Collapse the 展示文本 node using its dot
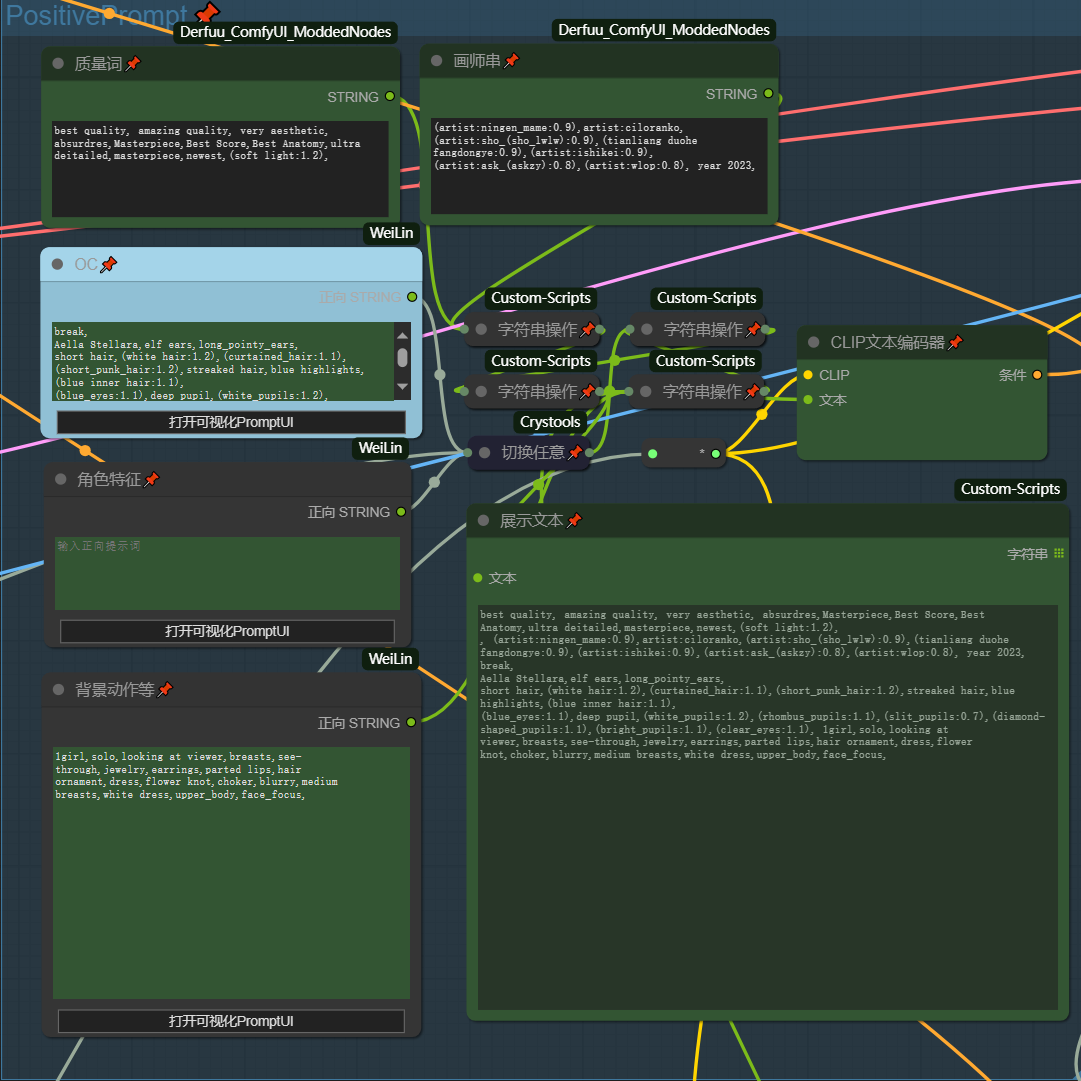 click(x=483, y=521)
